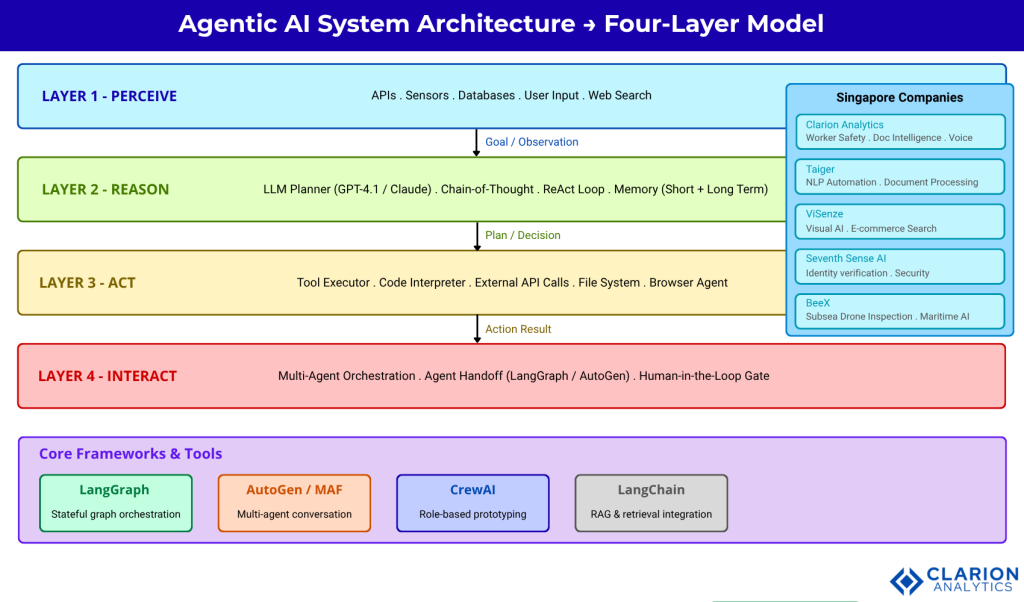Open the Seventh Sense AI company card
Screen dimensions: 1024x602
point(899,265)
